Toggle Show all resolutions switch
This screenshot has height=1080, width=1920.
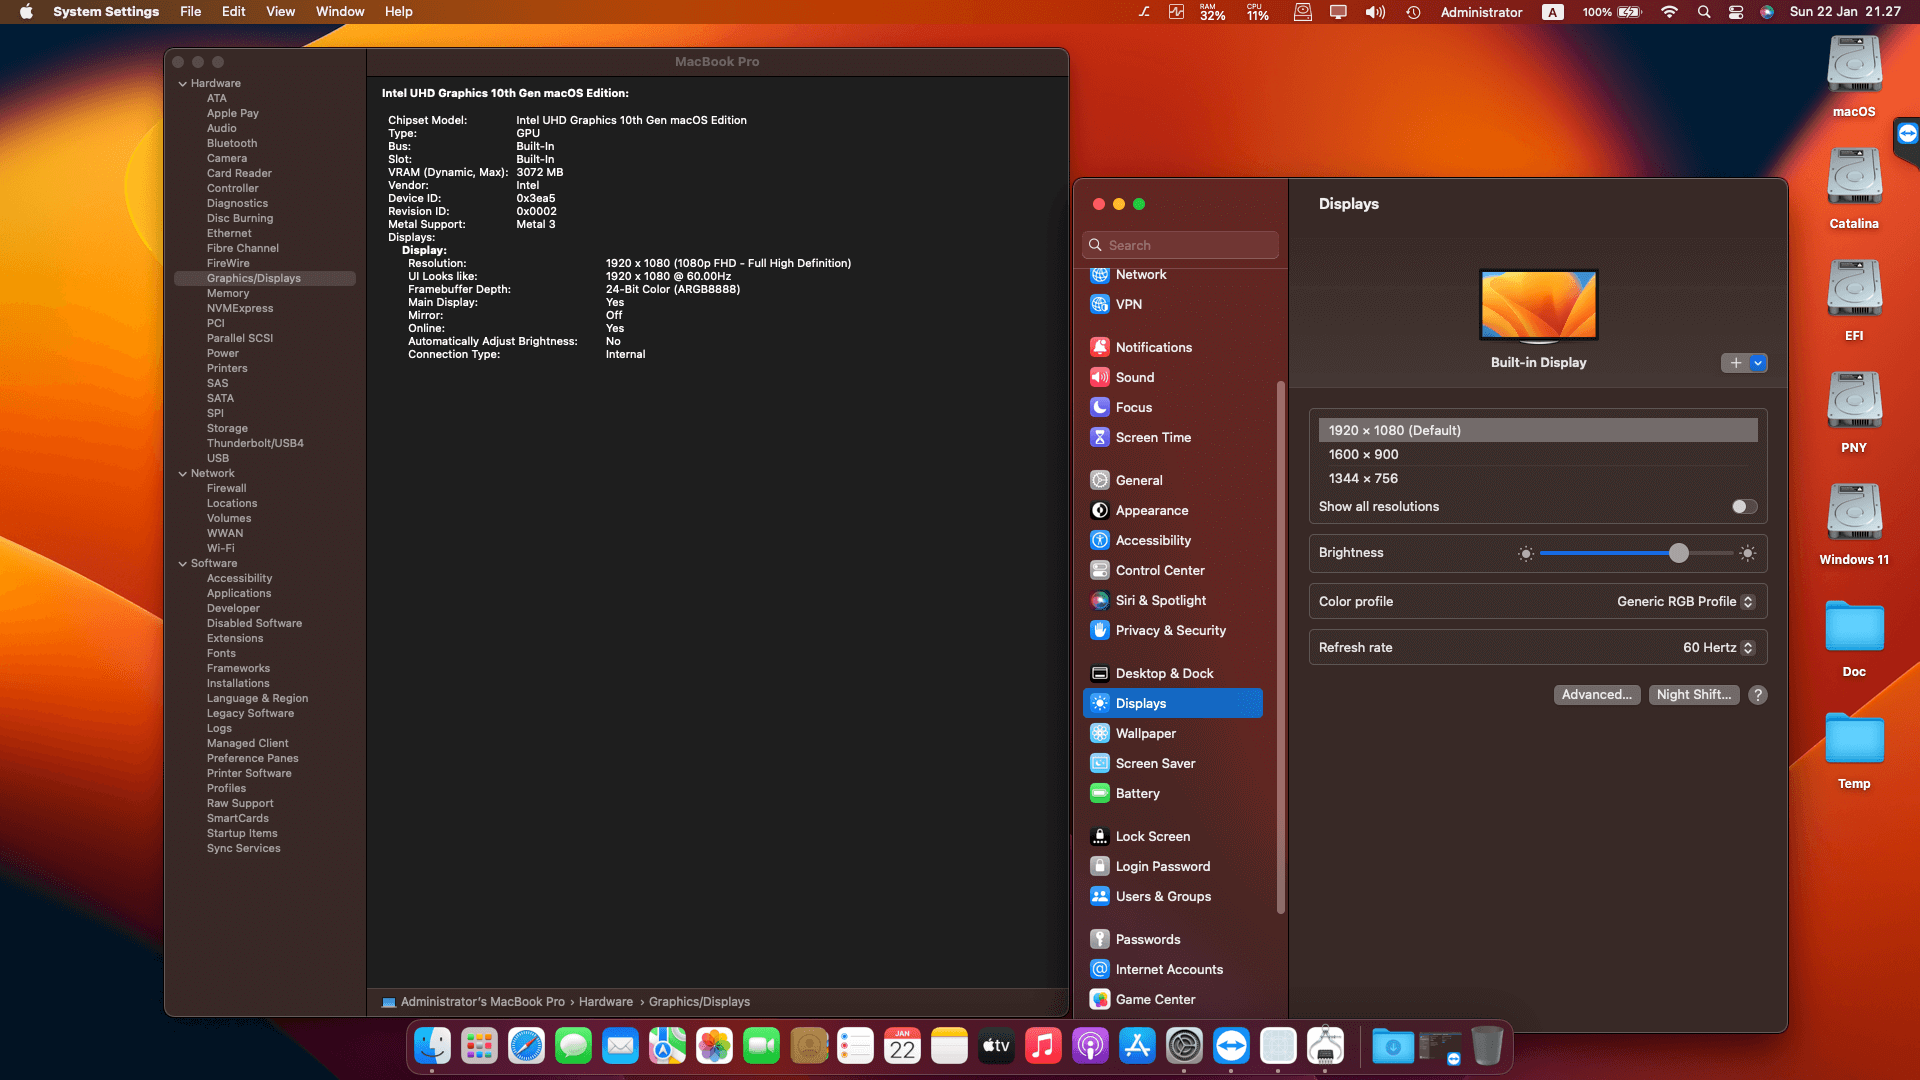point(1744,507)
